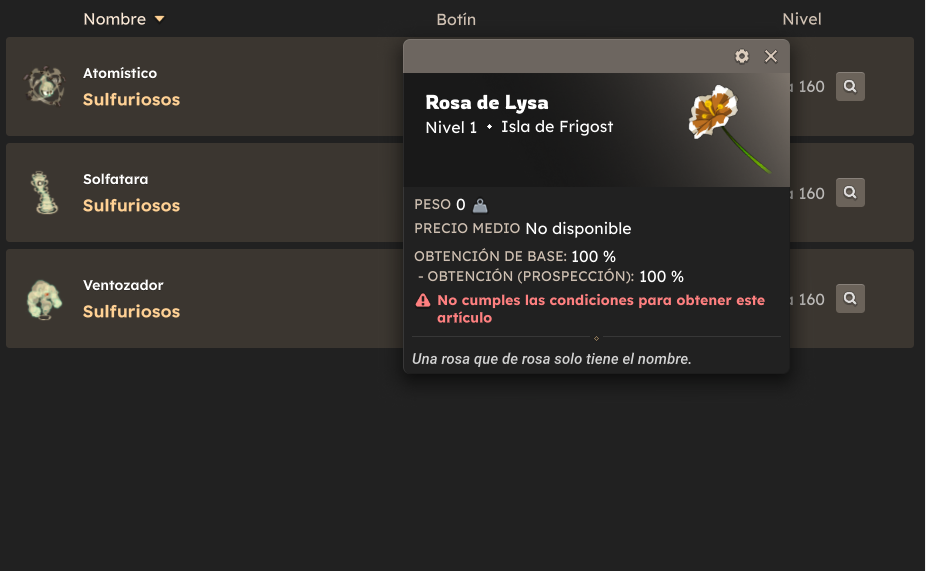Select the Solfatara monster portrait

[x=44, y=192]
